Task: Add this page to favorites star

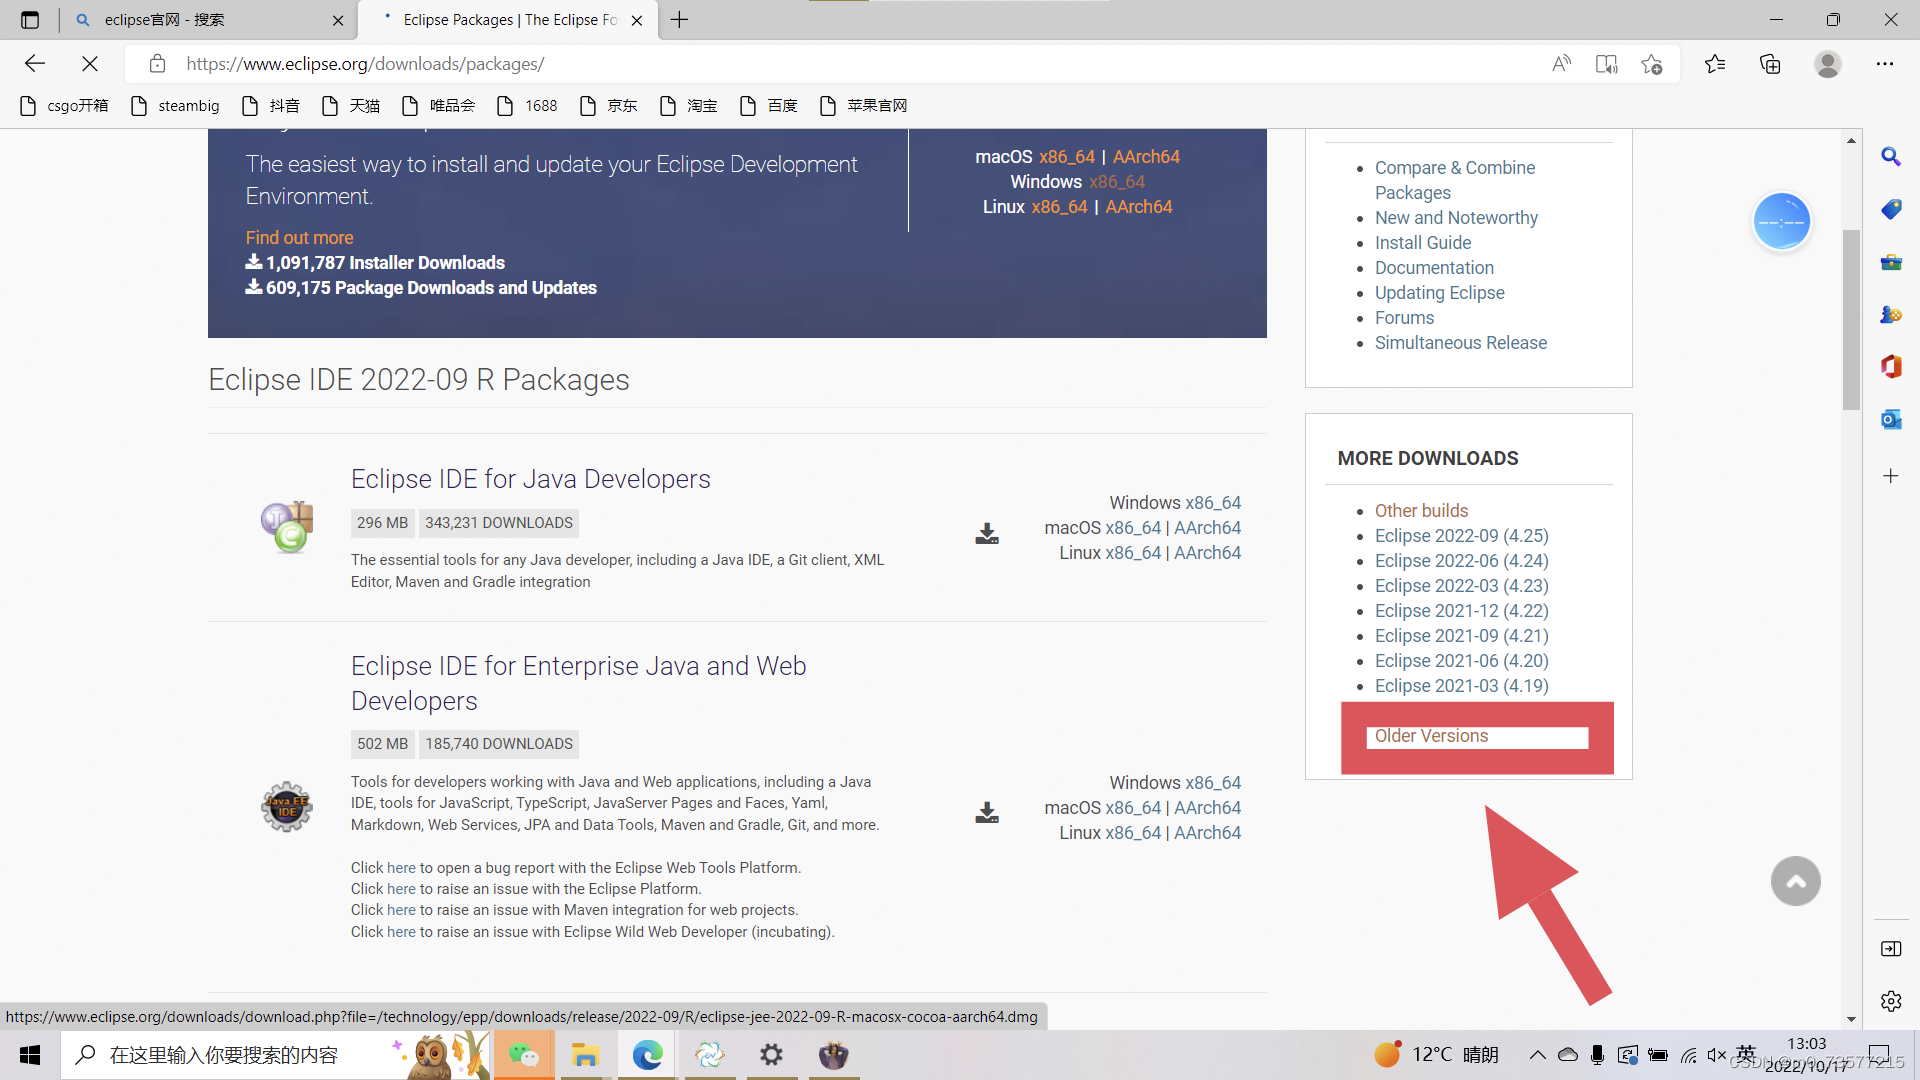Action: tap(1651, 64)
